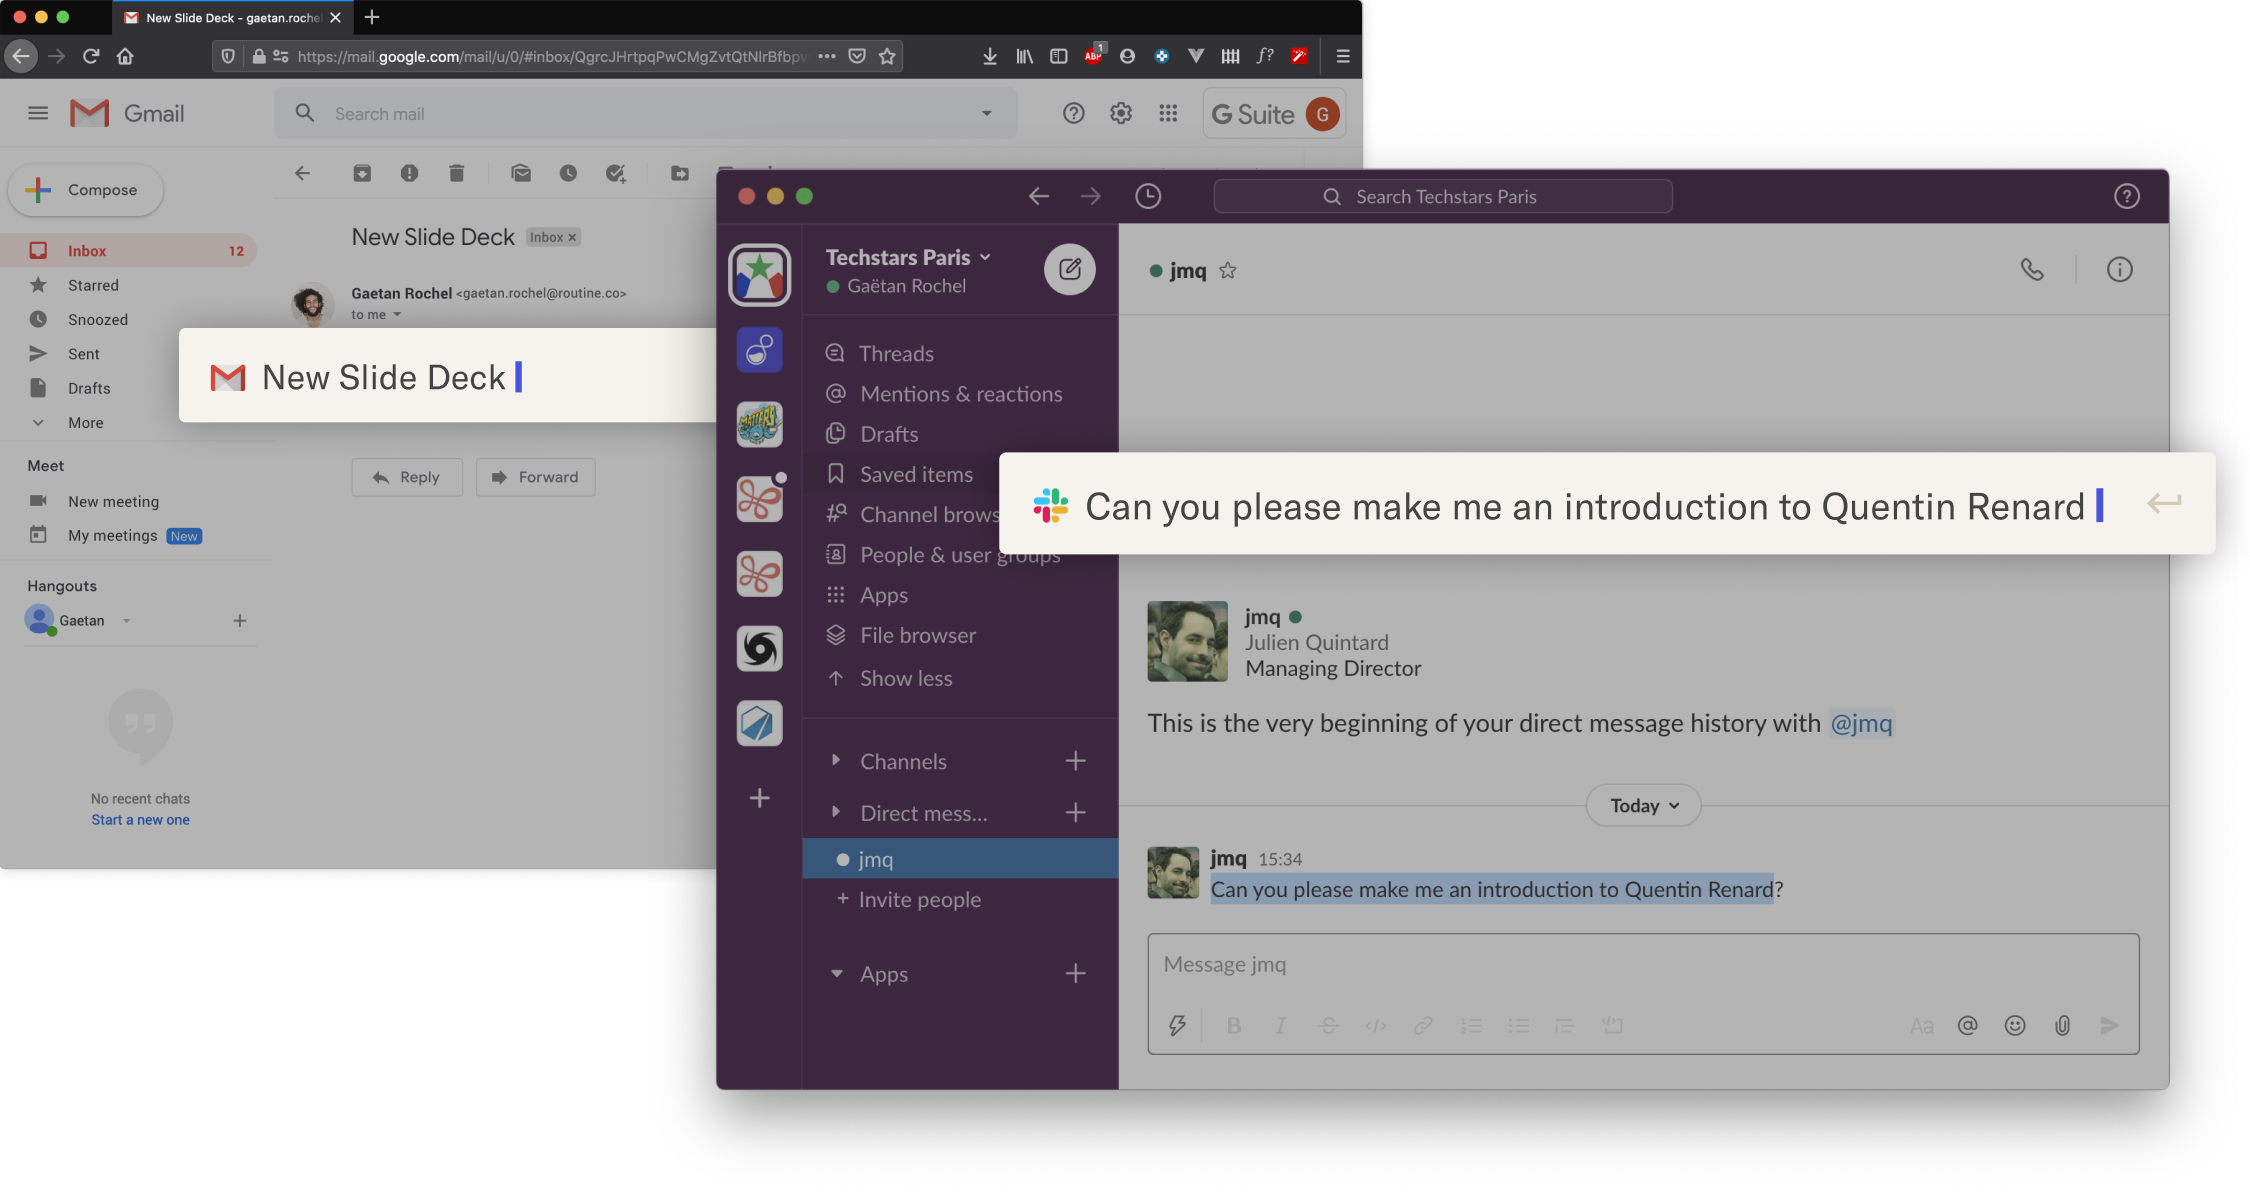Click the Search Techstars Paris field
The width and height of the screenshot is (2250, 1196).
(x=1443, y=196)
